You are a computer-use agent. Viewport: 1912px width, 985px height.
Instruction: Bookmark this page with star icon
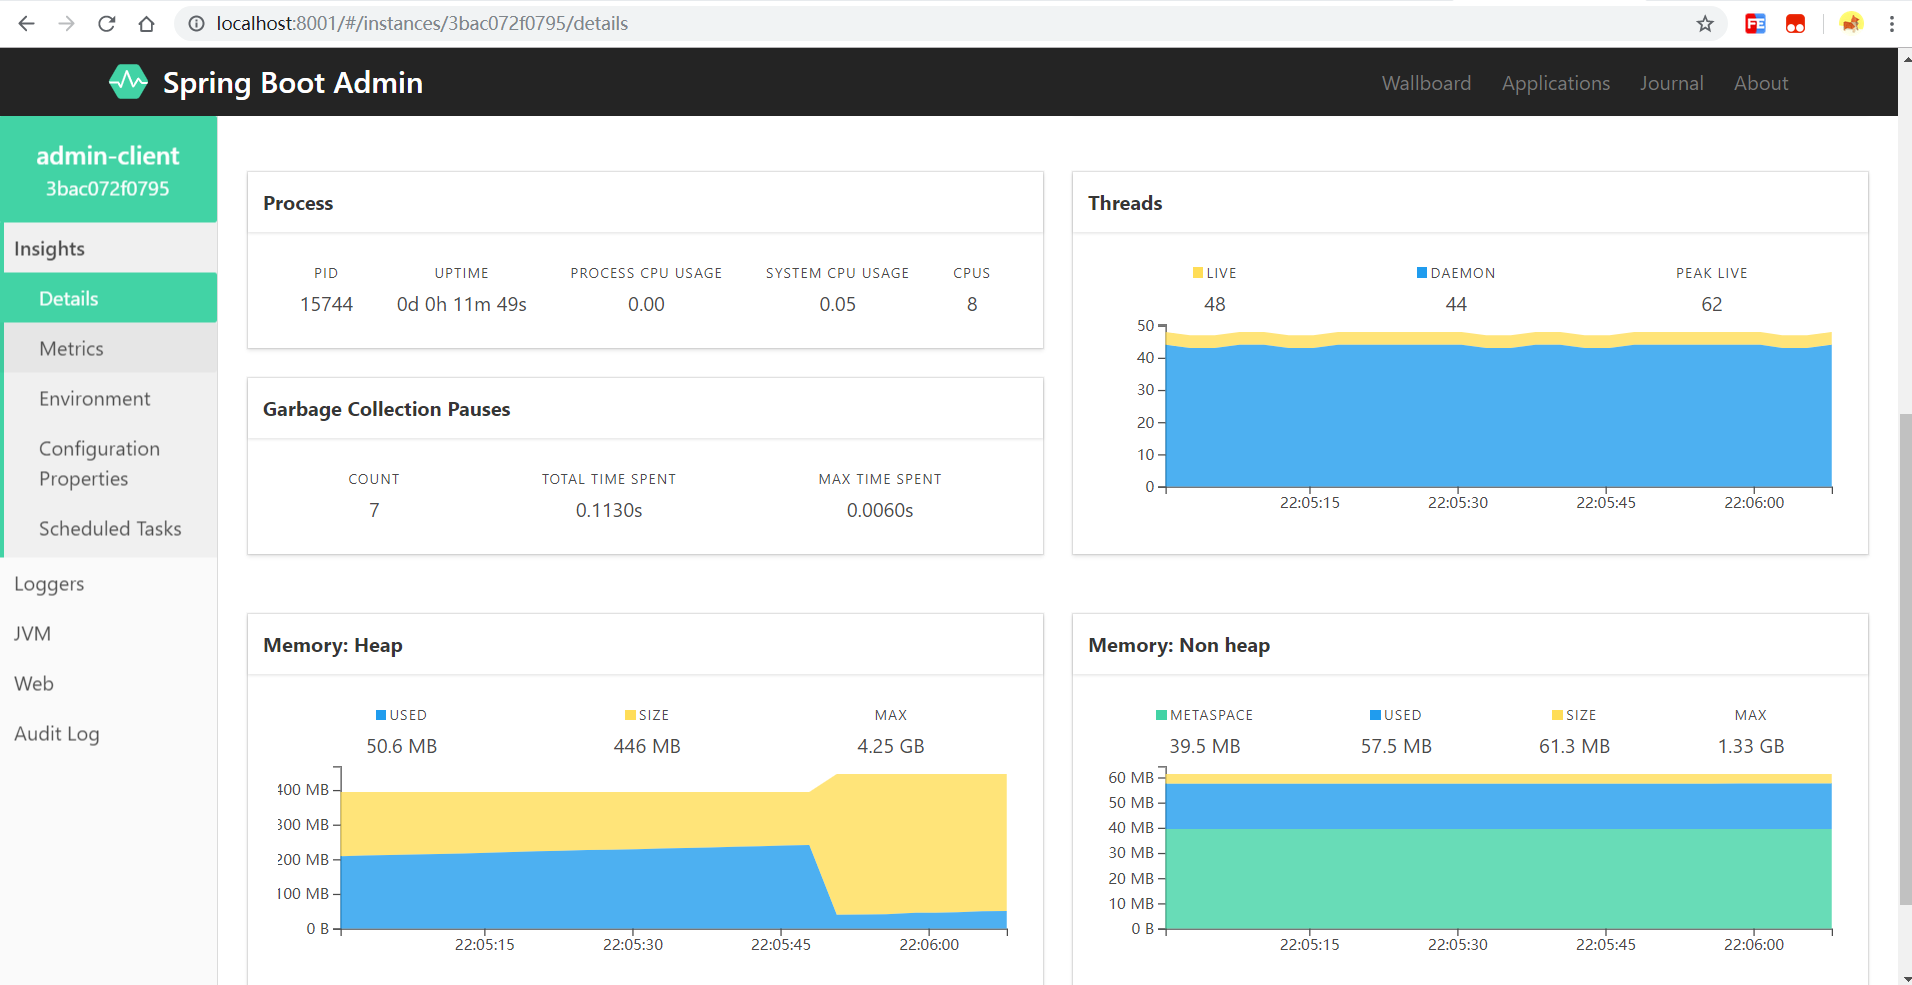click(x=1705, y=23)
